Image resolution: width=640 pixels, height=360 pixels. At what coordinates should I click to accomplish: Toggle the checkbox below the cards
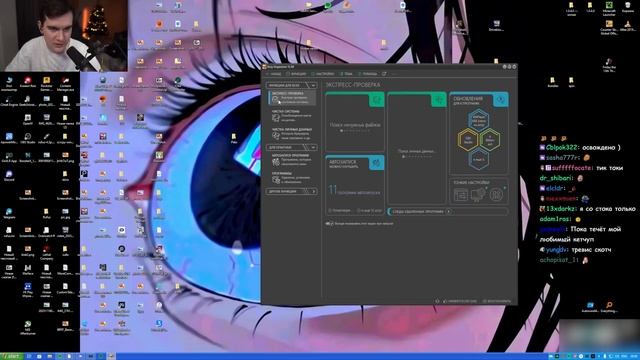click(329, 224)
